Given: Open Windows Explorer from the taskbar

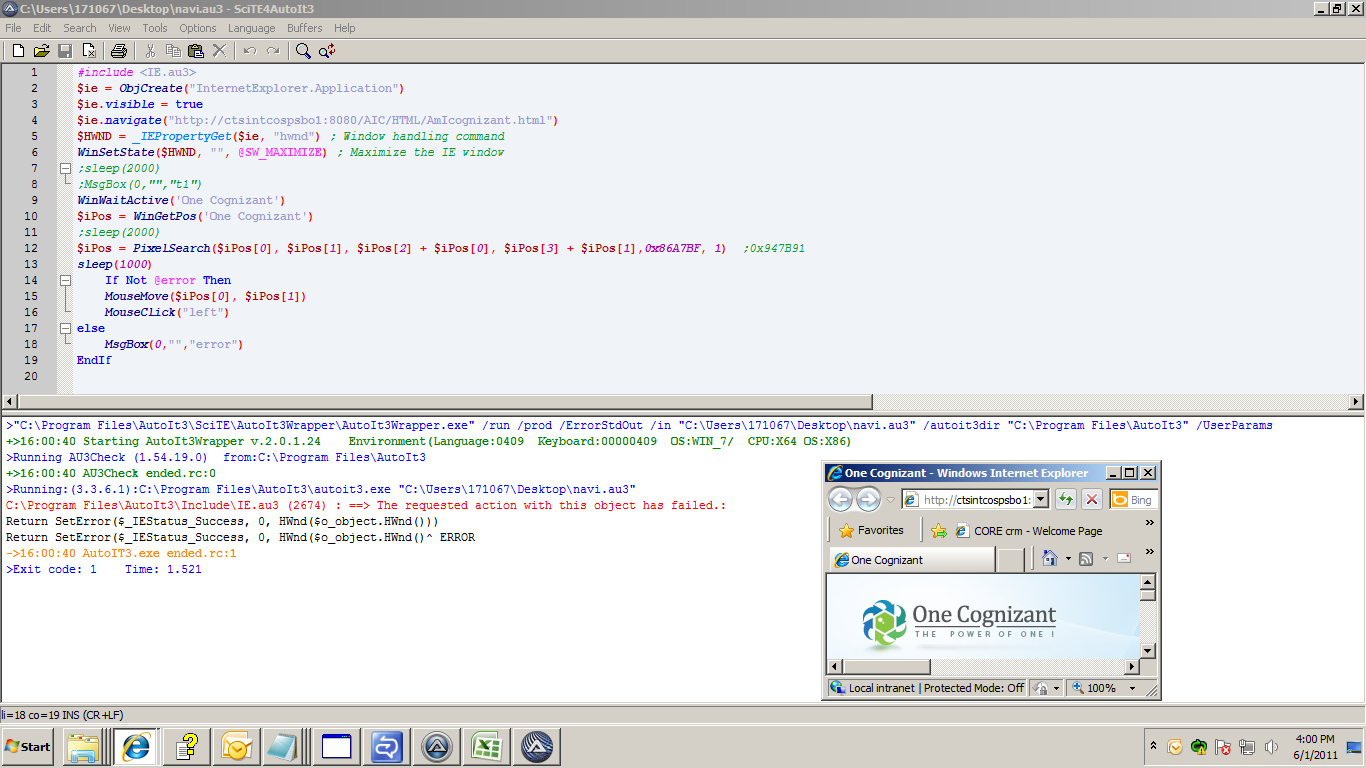Looking at the screenshot, I should [84, 746].
